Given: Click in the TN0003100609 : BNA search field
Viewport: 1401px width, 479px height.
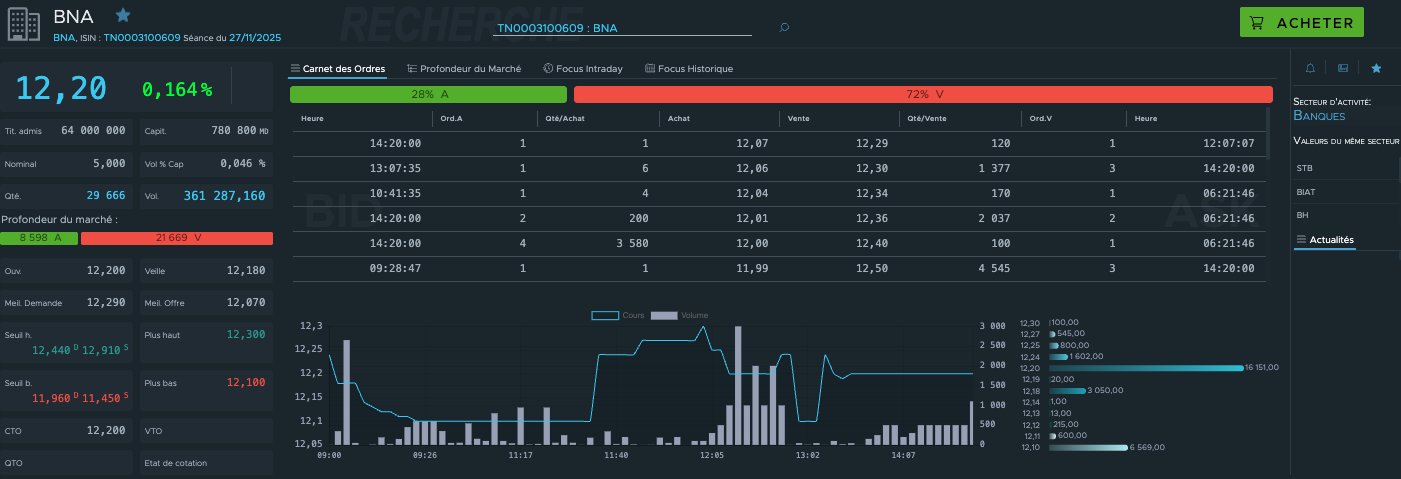Looking at the screenshot, I should 622,28.
